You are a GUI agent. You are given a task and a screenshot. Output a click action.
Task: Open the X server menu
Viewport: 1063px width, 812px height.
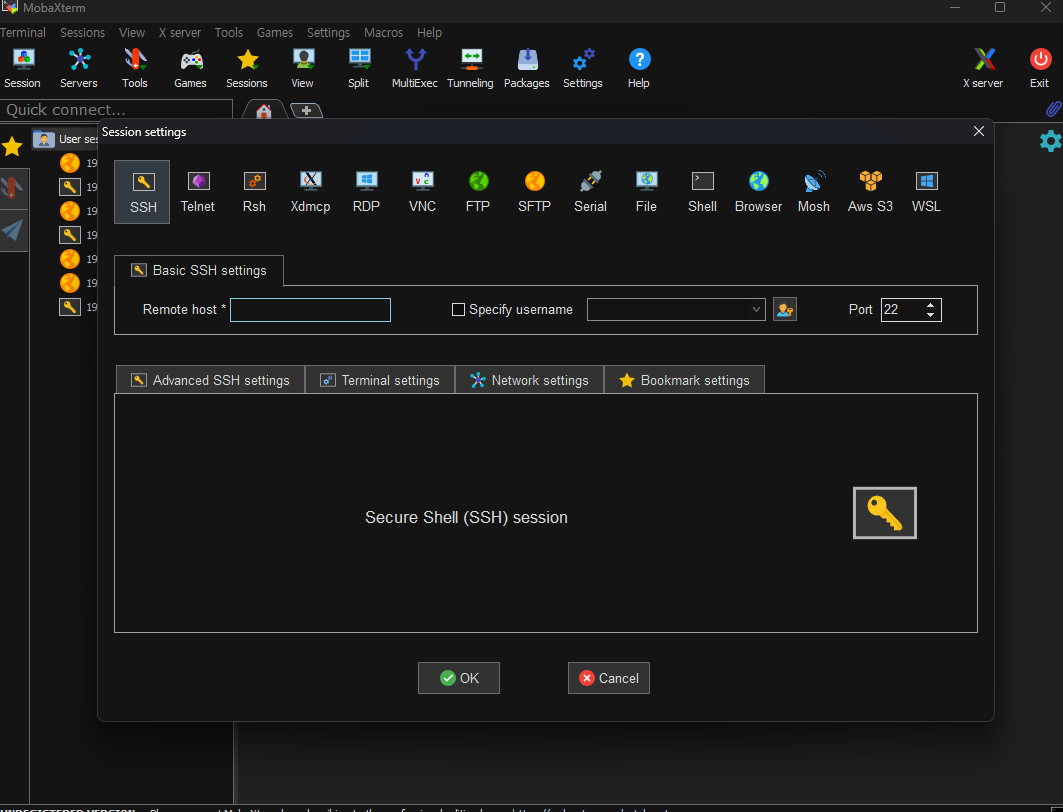click(180, 33)
